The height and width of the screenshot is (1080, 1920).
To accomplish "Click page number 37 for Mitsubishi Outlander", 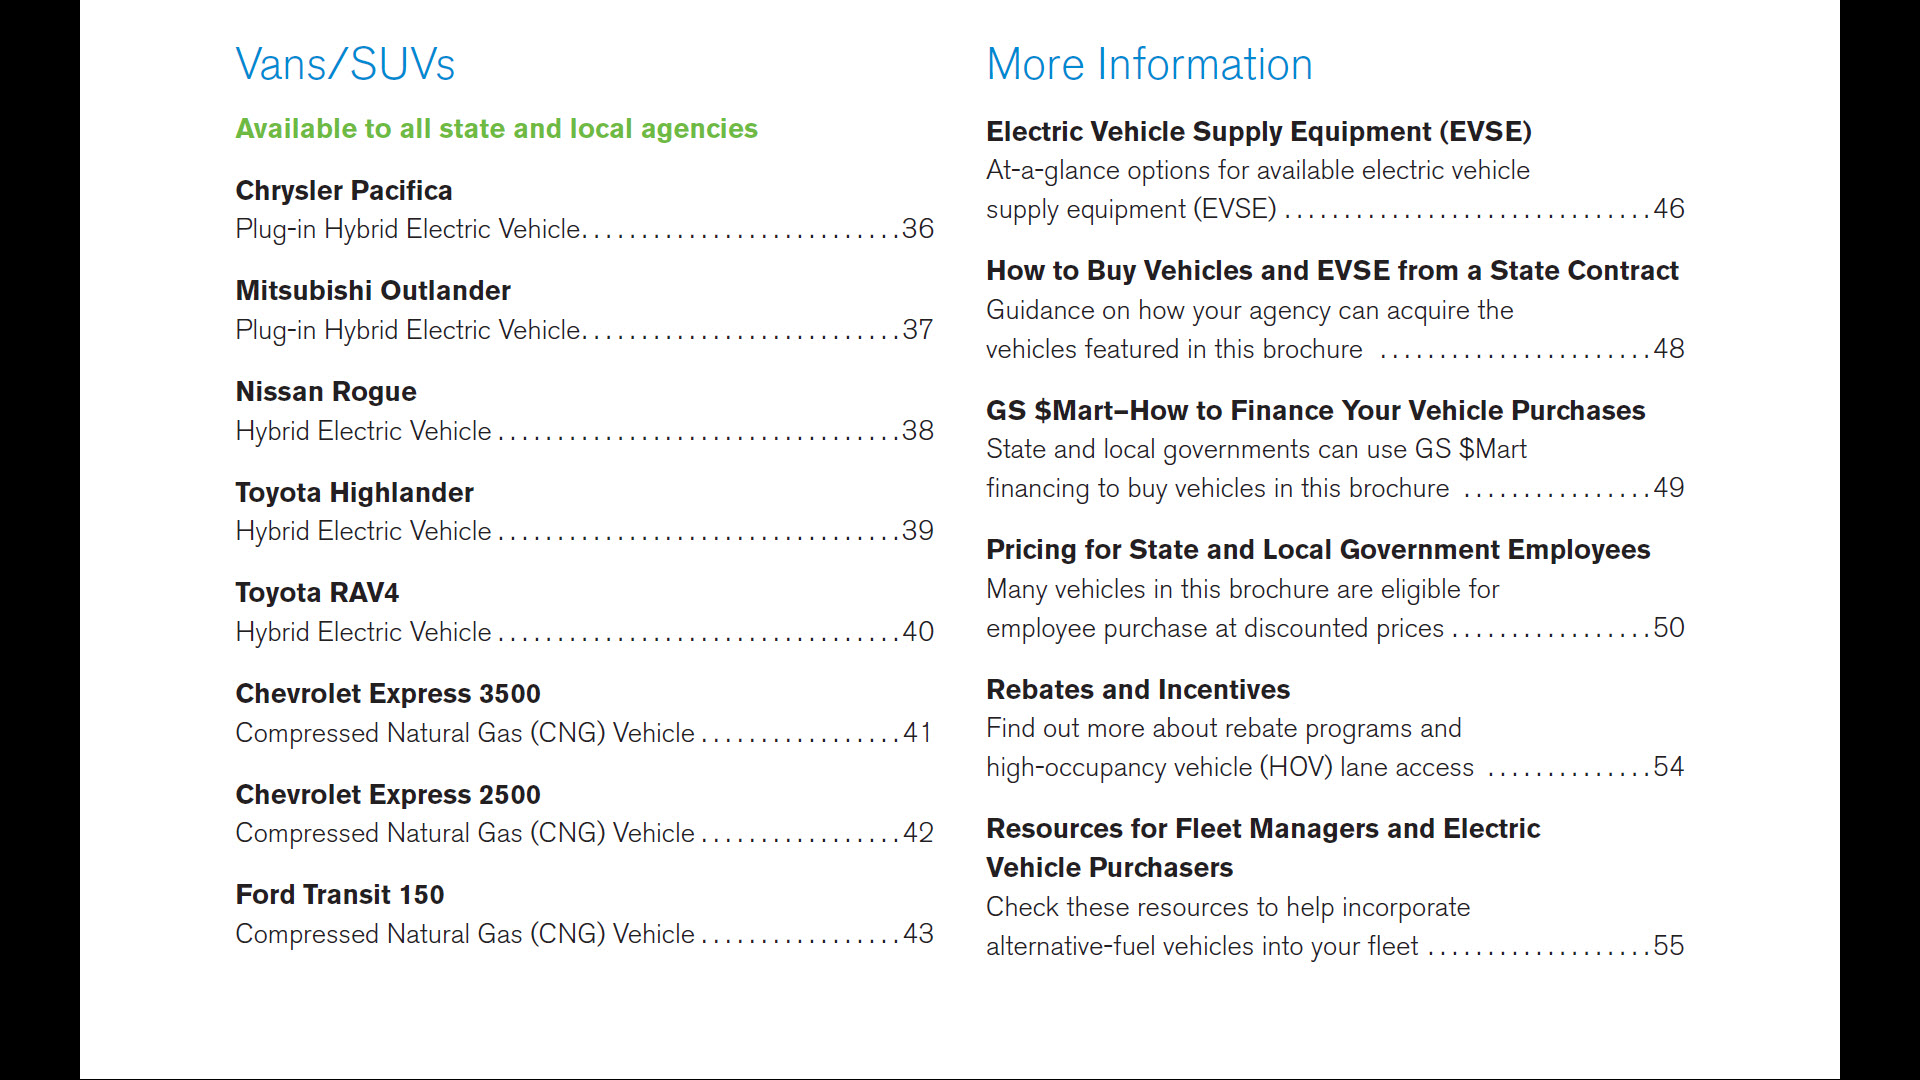I will click(x=918, y=330).
